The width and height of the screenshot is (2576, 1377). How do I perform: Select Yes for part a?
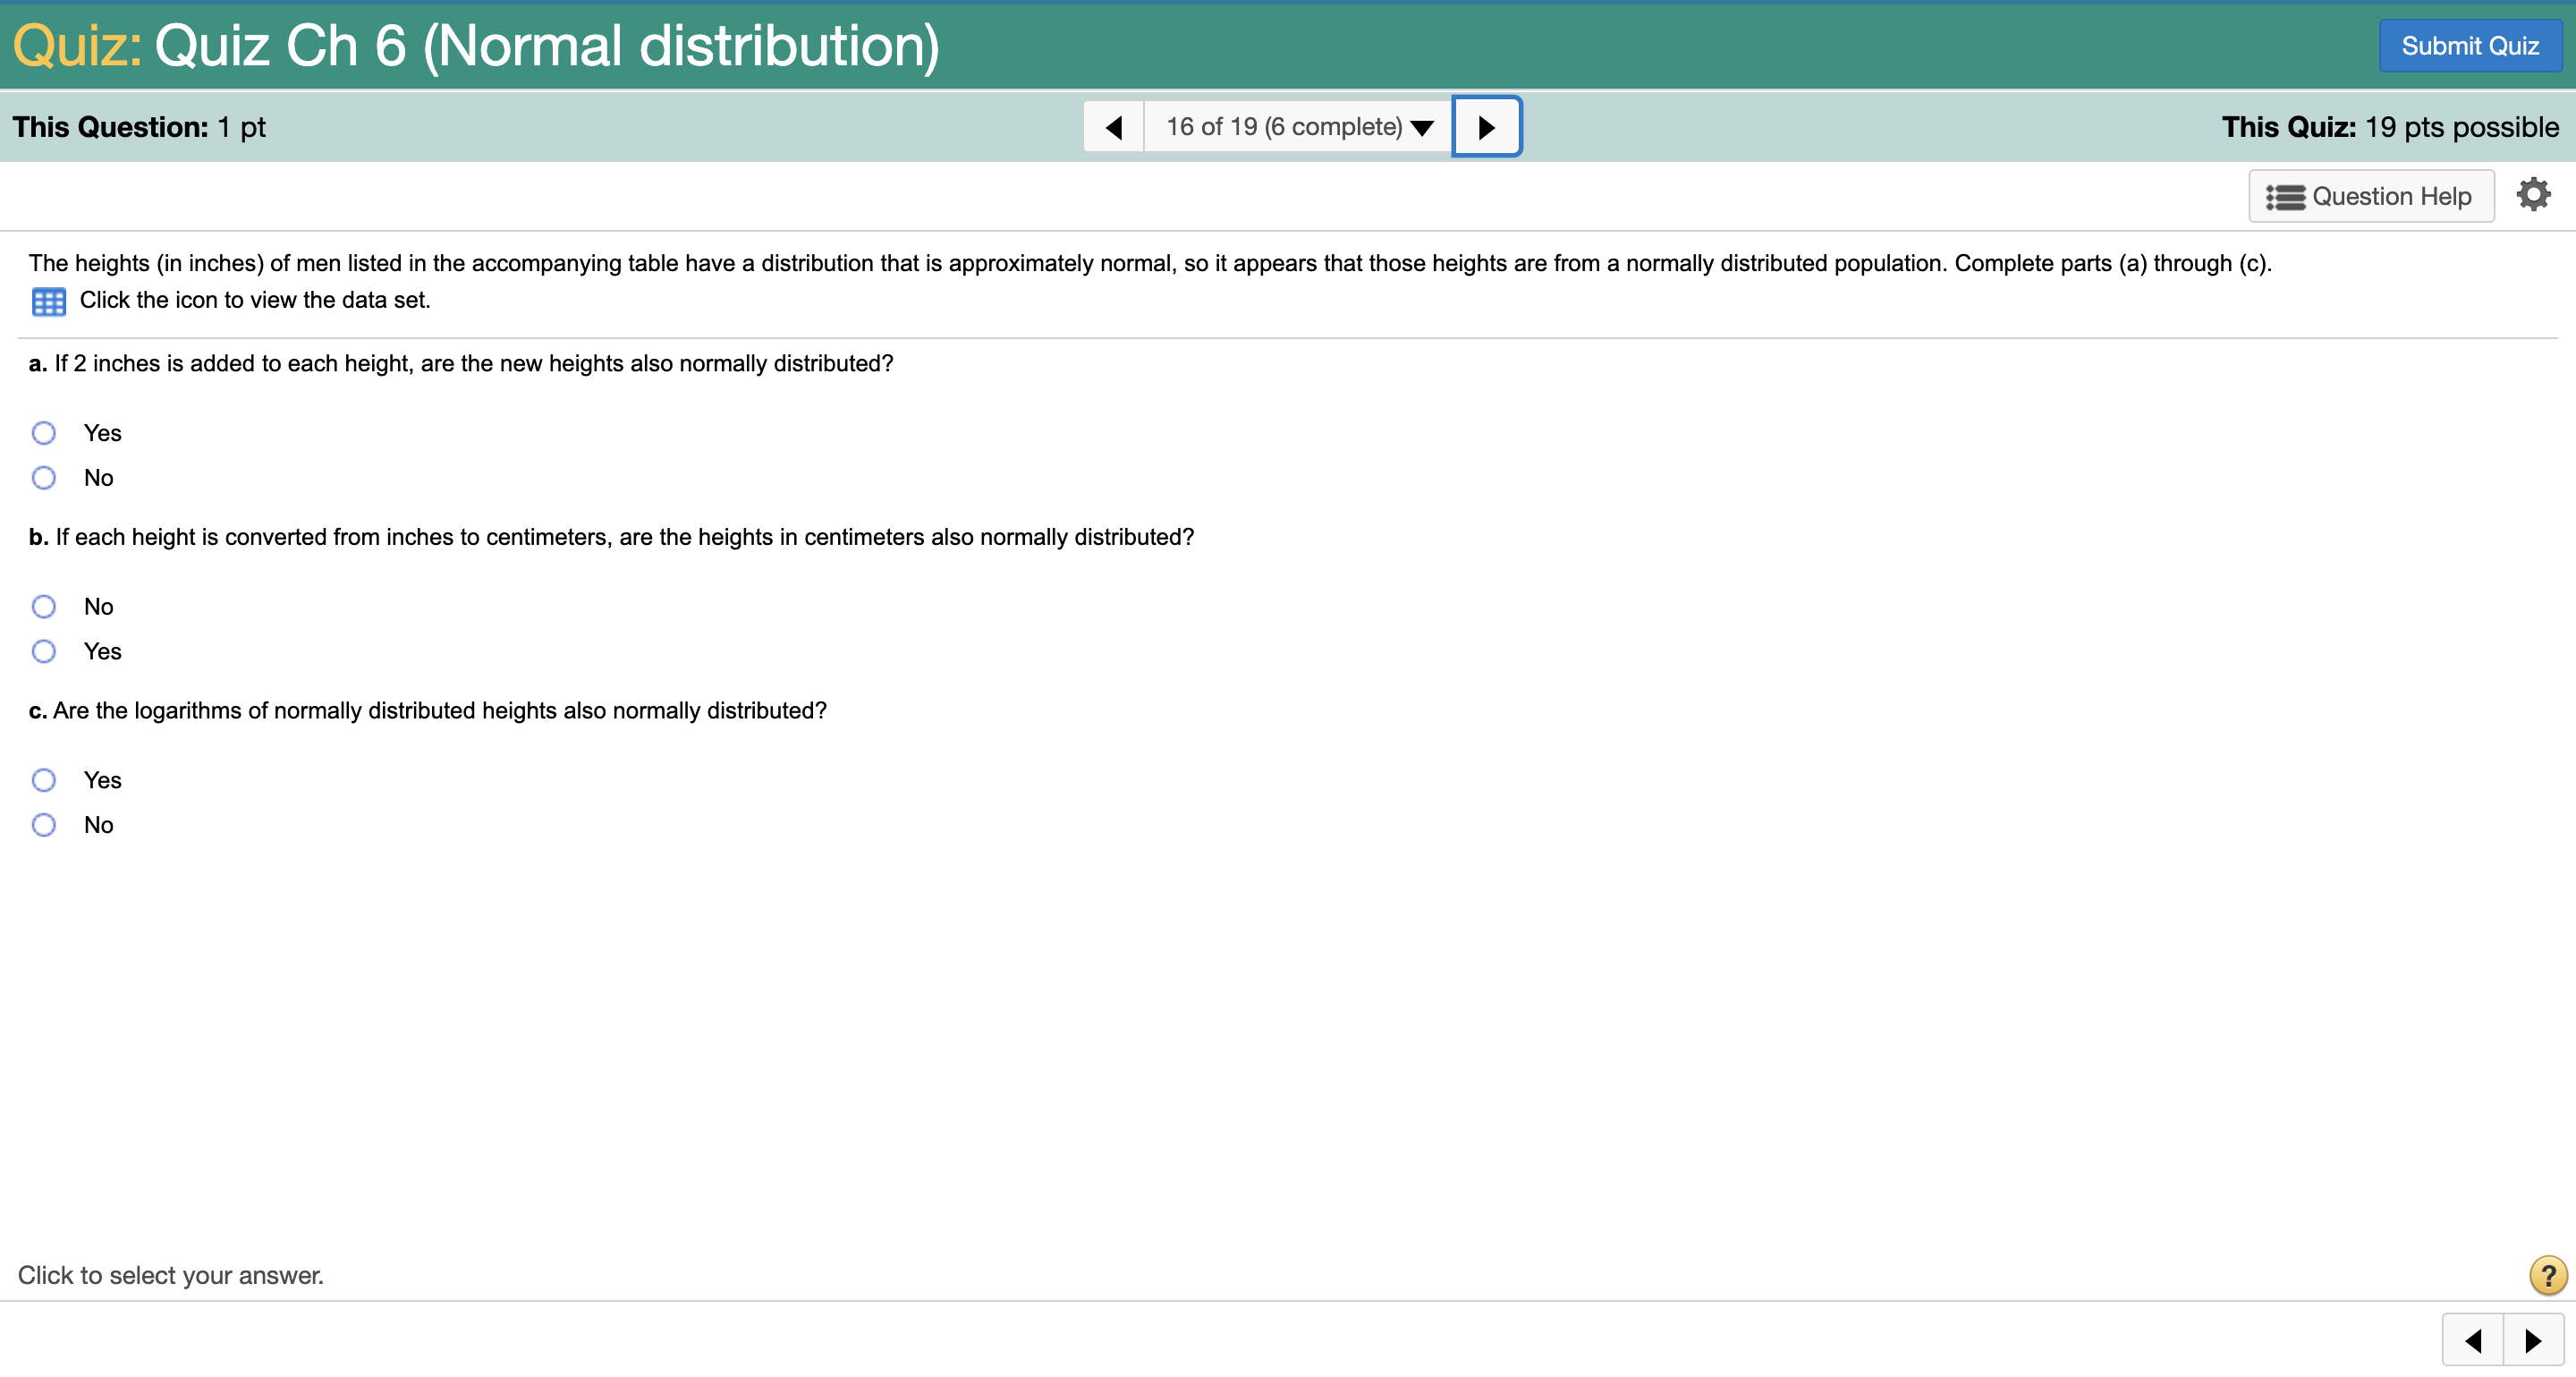pyautogui.click(x=44, y=433)
